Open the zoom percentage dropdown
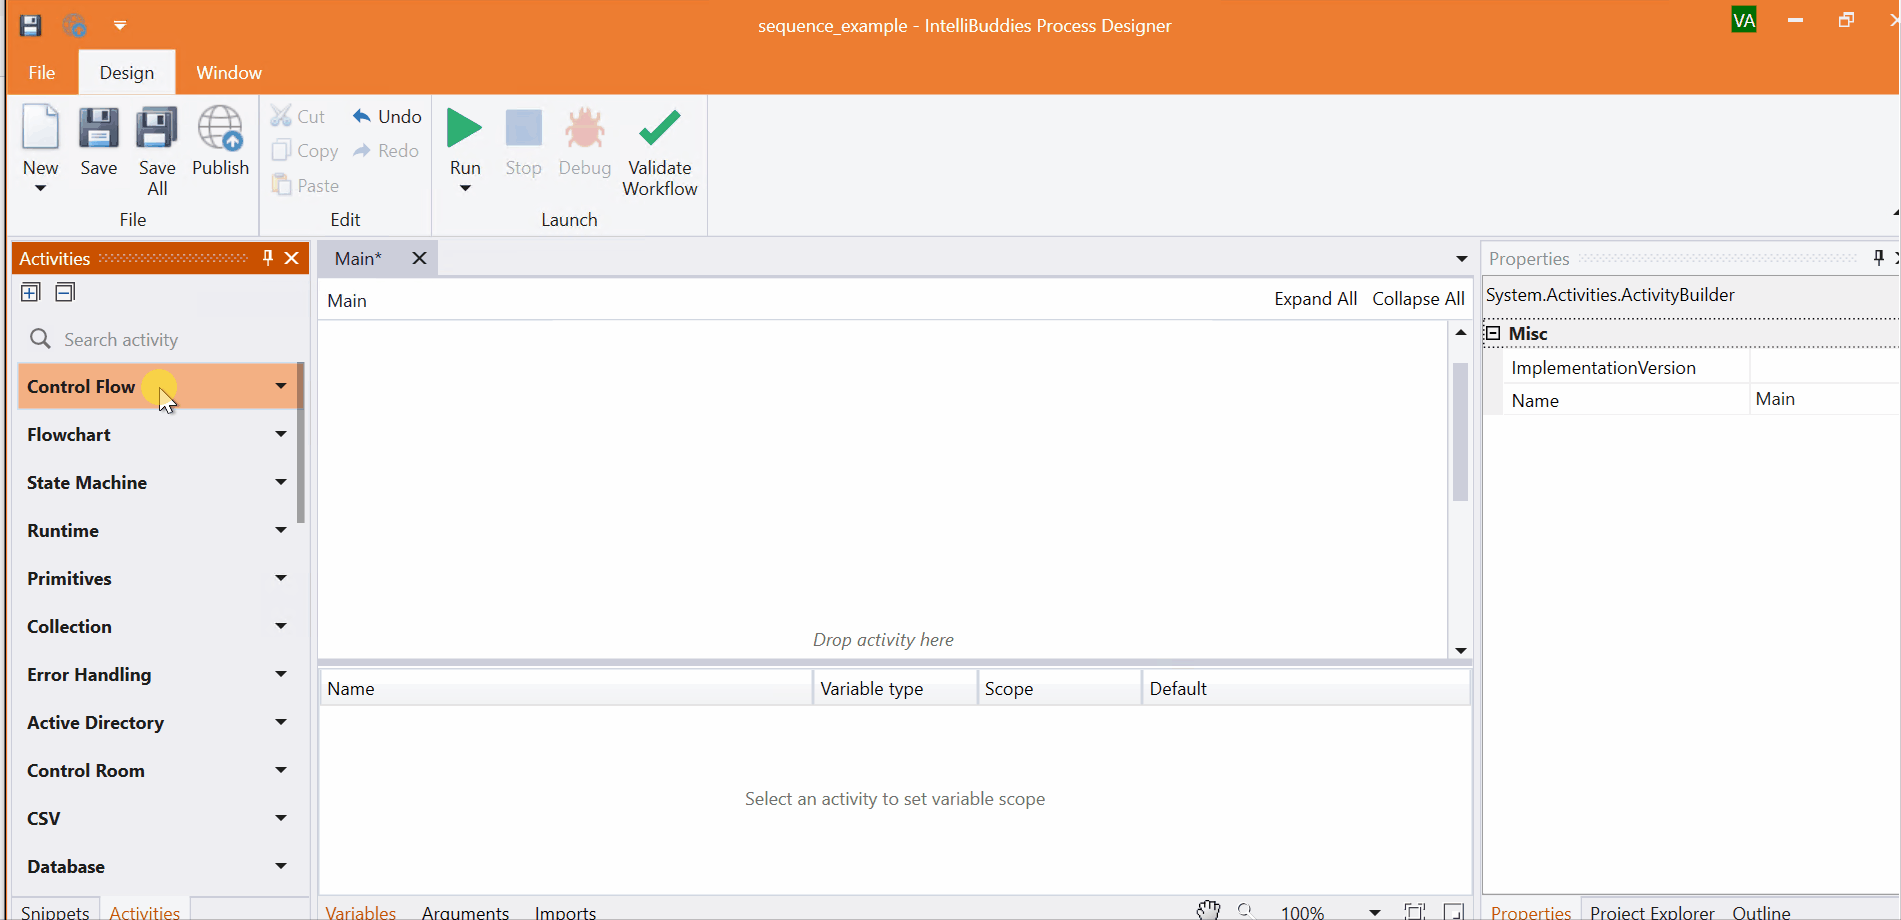 tap(1375, 912)
